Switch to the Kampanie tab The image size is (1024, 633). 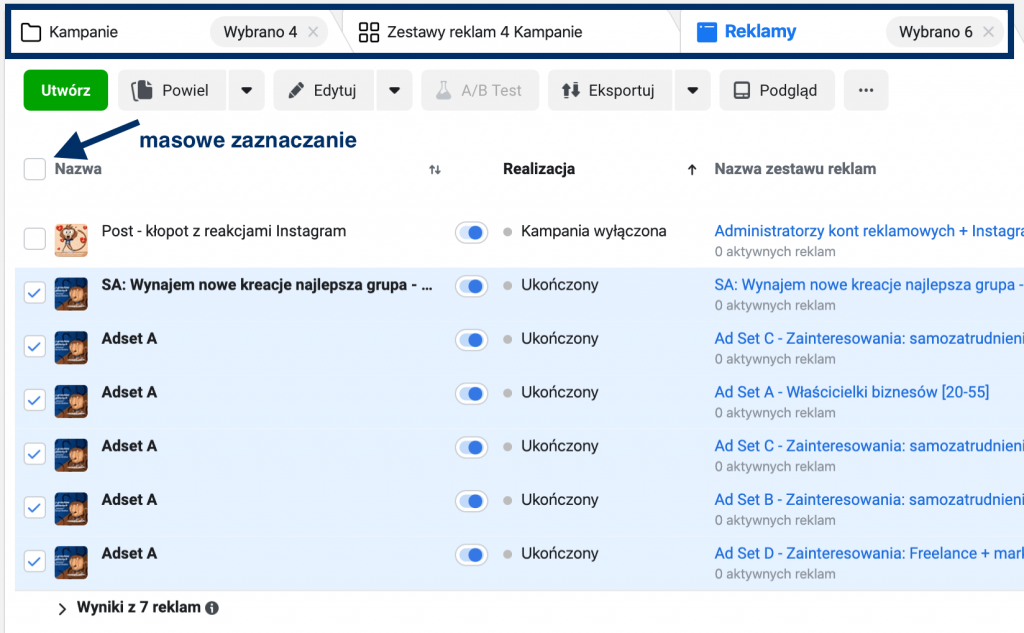84,32
